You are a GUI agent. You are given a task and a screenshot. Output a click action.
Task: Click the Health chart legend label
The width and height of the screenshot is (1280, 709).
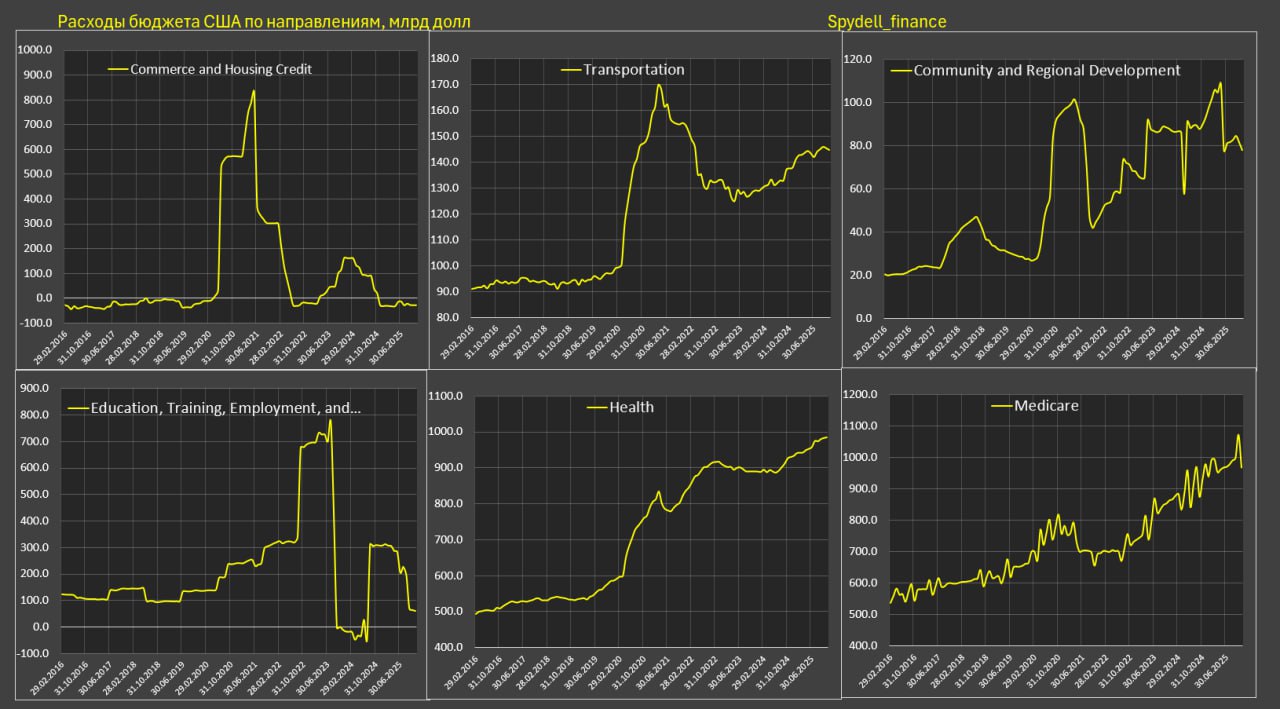(632, 407)
